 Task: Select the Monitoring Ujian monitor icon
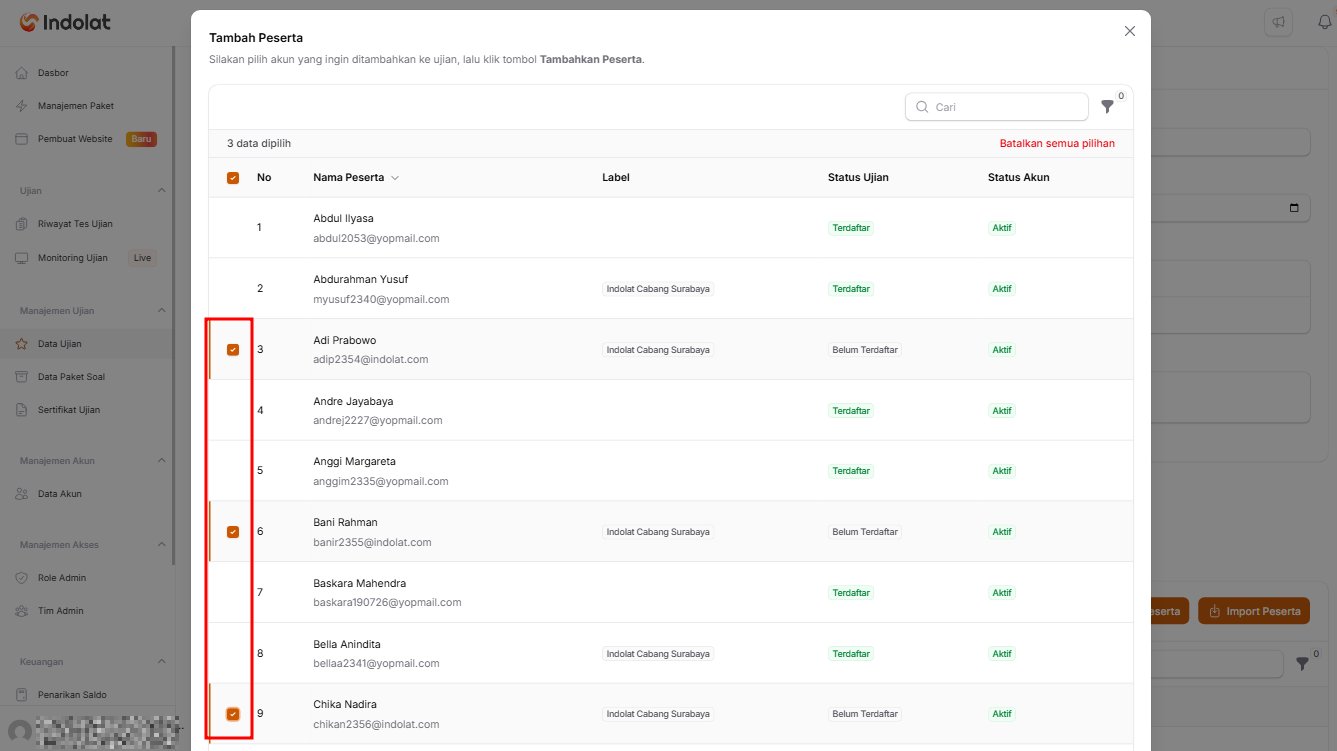[21, 258]
